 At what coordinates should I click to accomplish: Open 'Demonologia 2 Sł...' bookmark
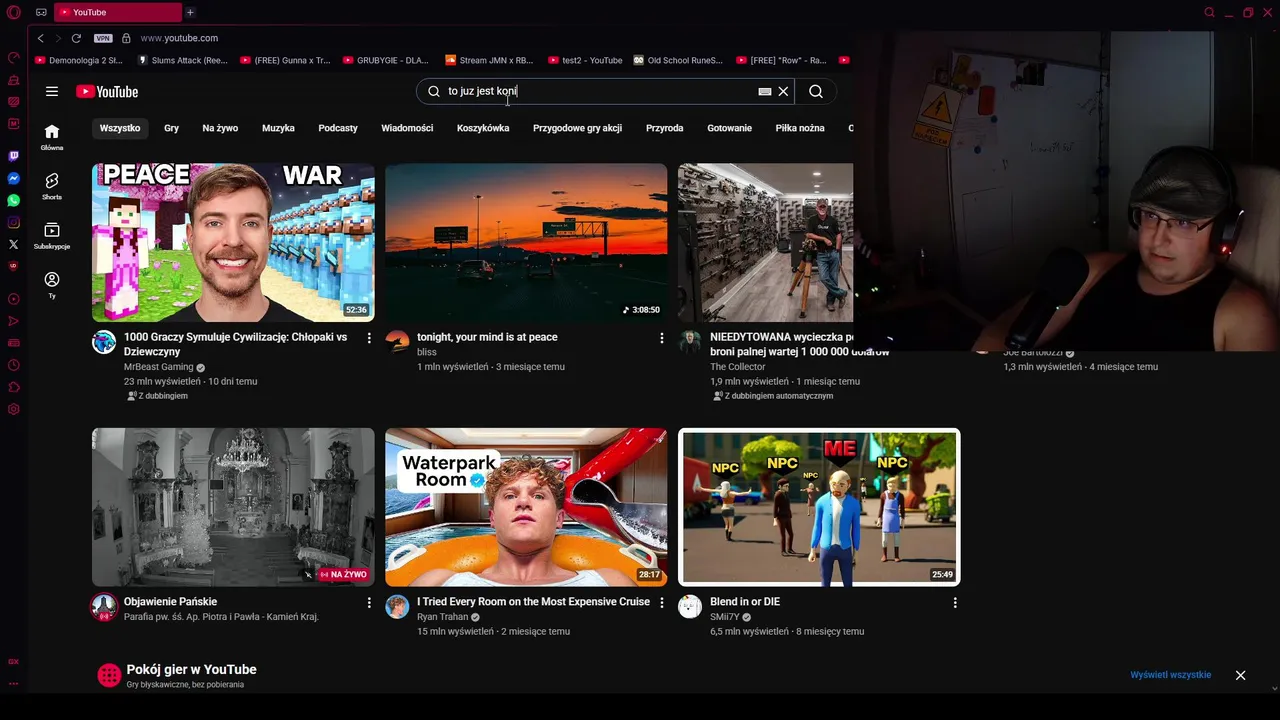coord(78,60)
